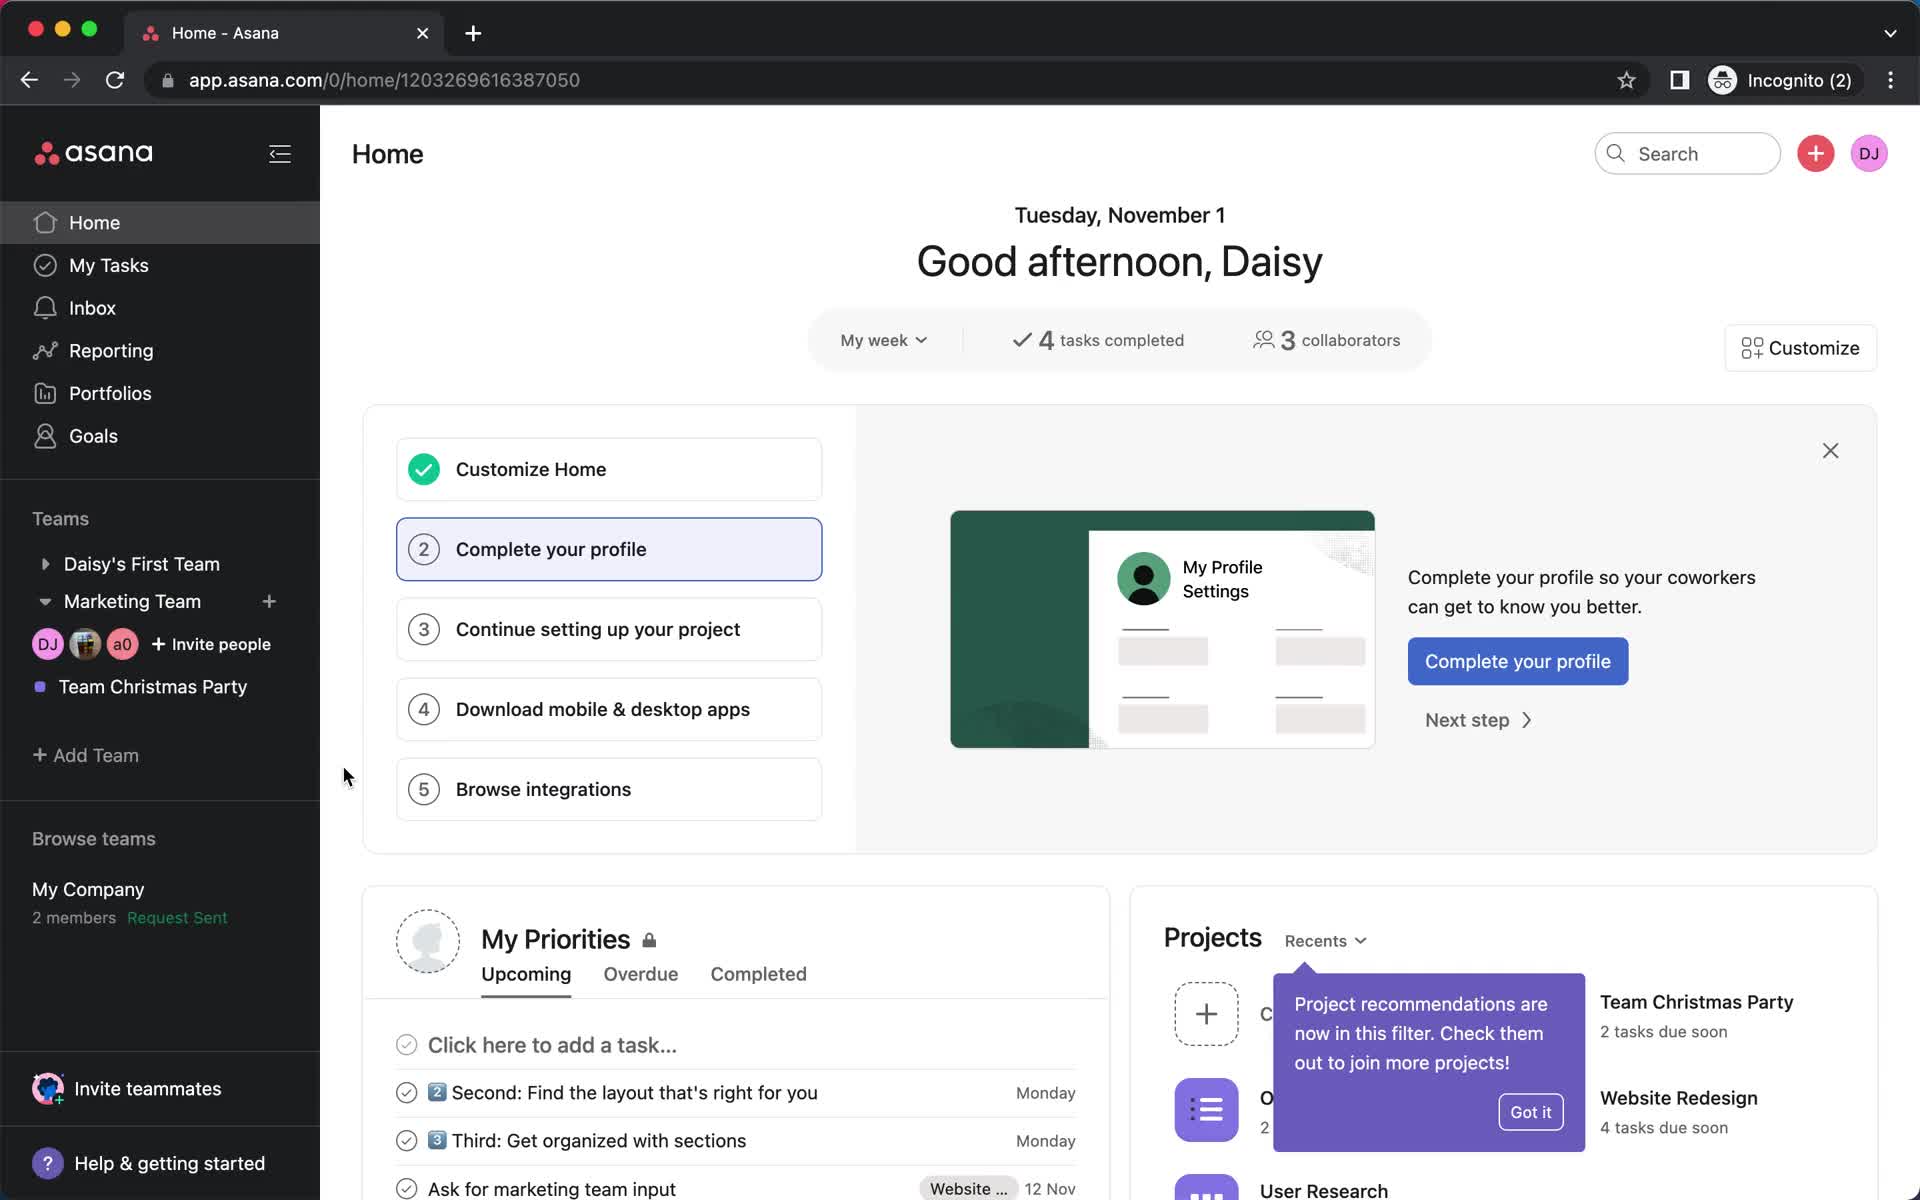Select Download mobile & desktop apps step
The height and width of the screenshot is (1200, 1920).
coord(609,709)
